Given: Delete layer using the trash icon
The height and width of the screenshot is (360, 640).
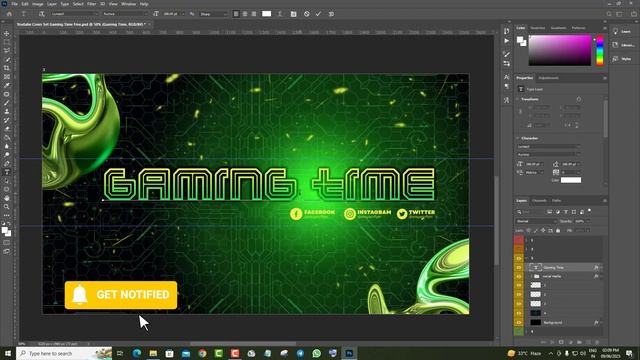Looking at the screenshot, I should pyautogui.click(x=597, y=342).
